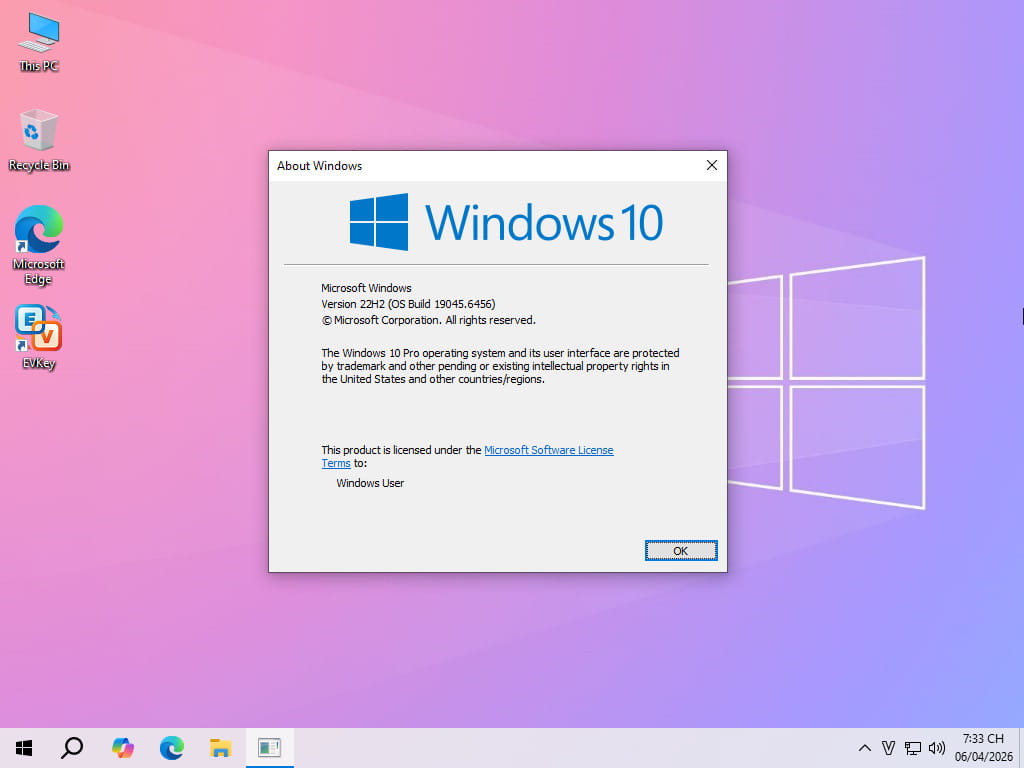Viewport: 1024px width, 768px height.
Task: Open Copilot from the taskbar
Action: click(x=122, y=748)
